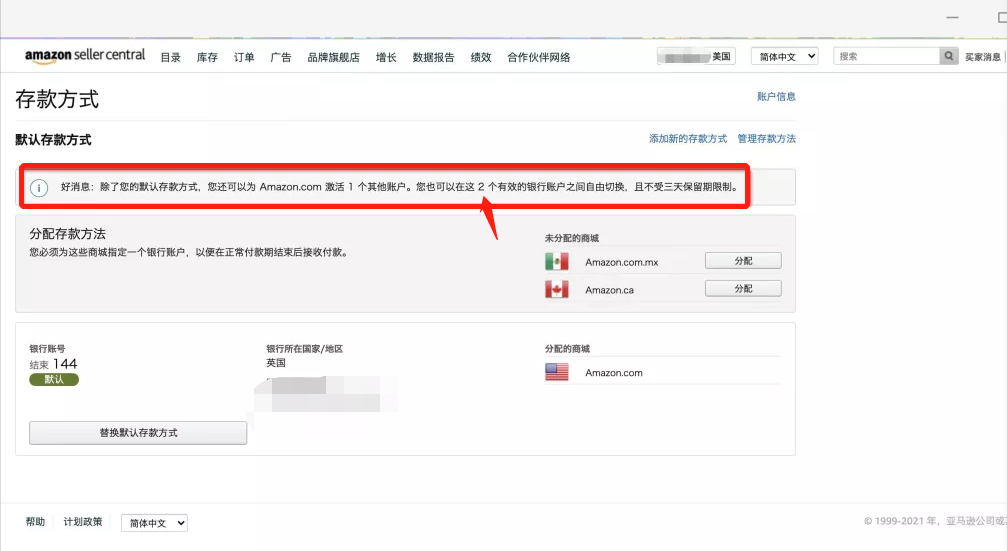Click the 计划政策 footer link

pyautogui.click(x=83, y=521)
